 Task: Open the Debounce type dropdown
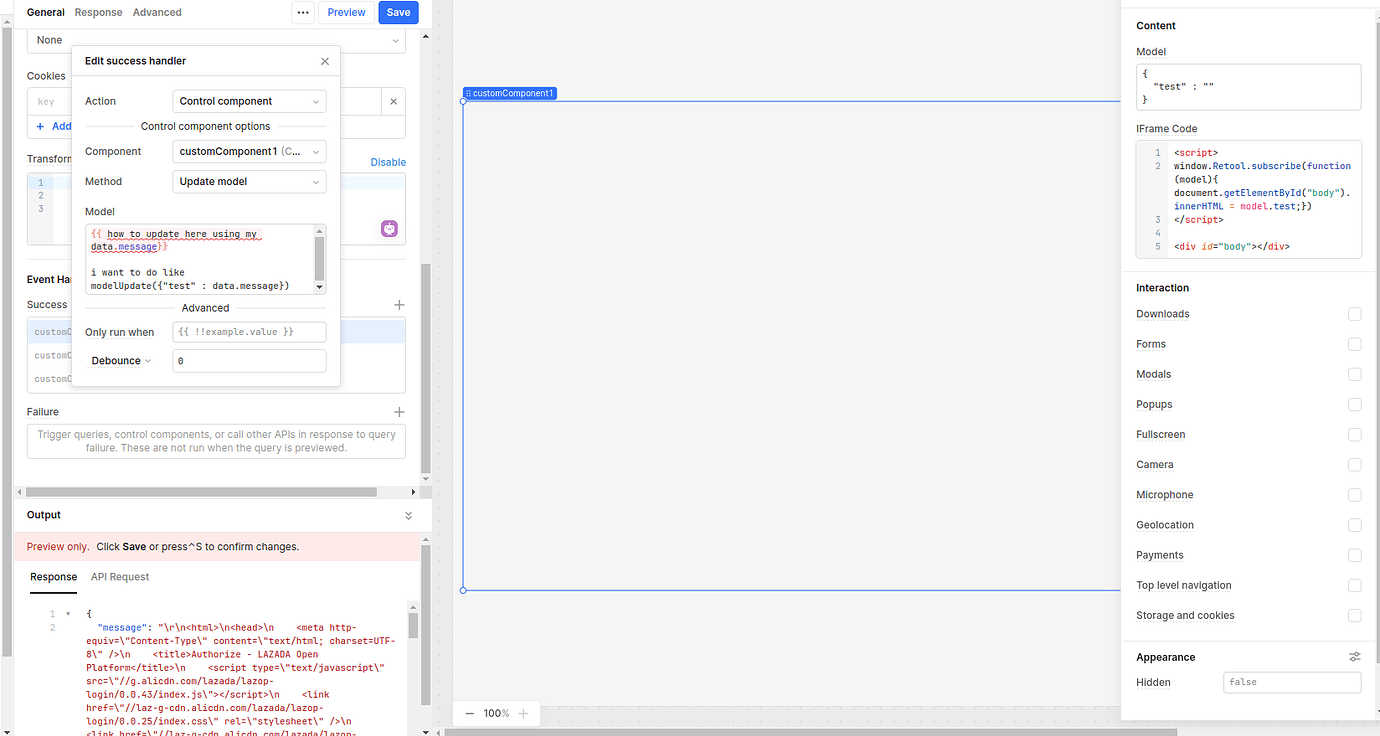[x=120, y=361]
